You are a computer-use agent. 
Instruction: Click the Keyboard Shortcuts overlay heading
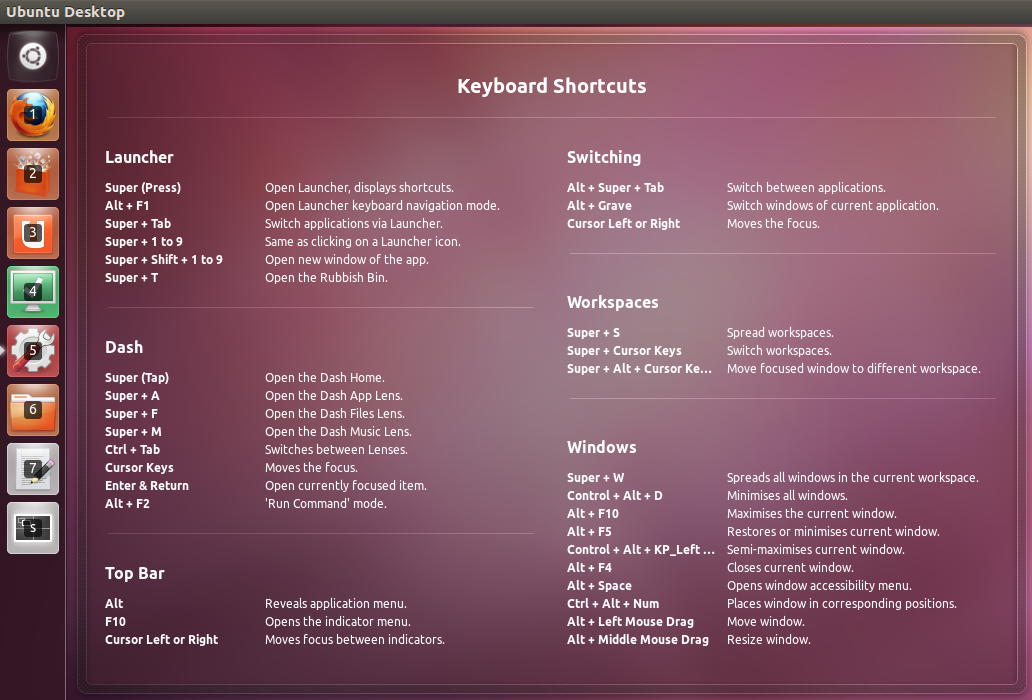coord(551,86)
